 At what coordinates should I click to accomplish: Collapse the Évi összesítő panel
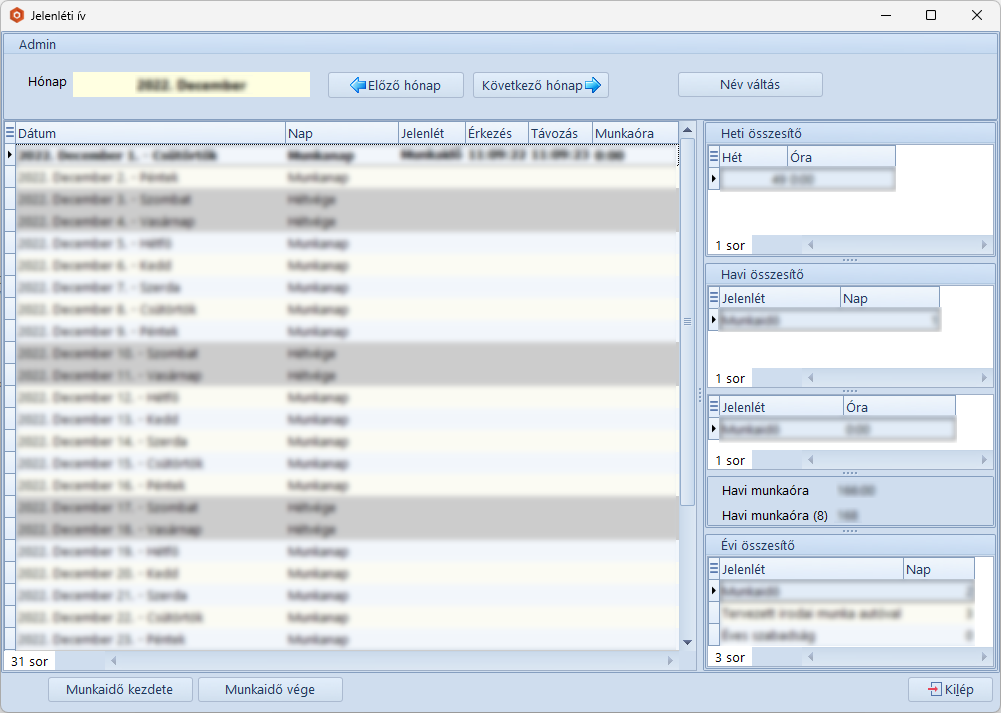(x=850, y=546)
